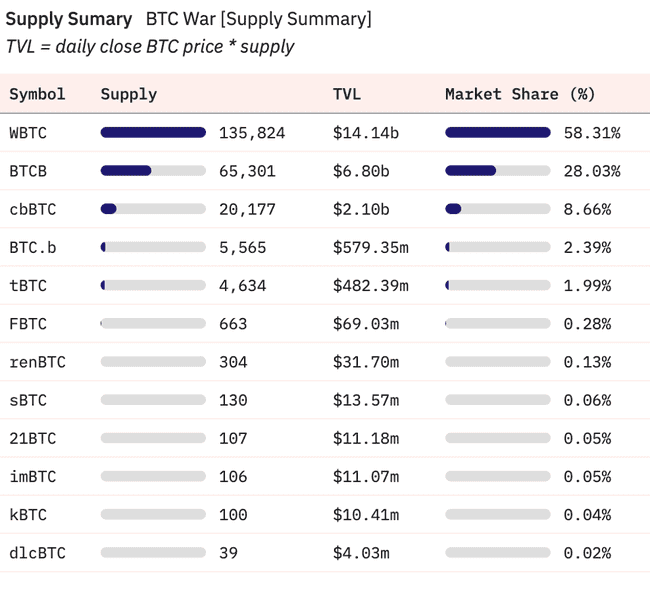Image resolution: width=650 pixels, height=590 pixels.
Task: Sort table by Symbol column header
Action: tap(37, 94)
